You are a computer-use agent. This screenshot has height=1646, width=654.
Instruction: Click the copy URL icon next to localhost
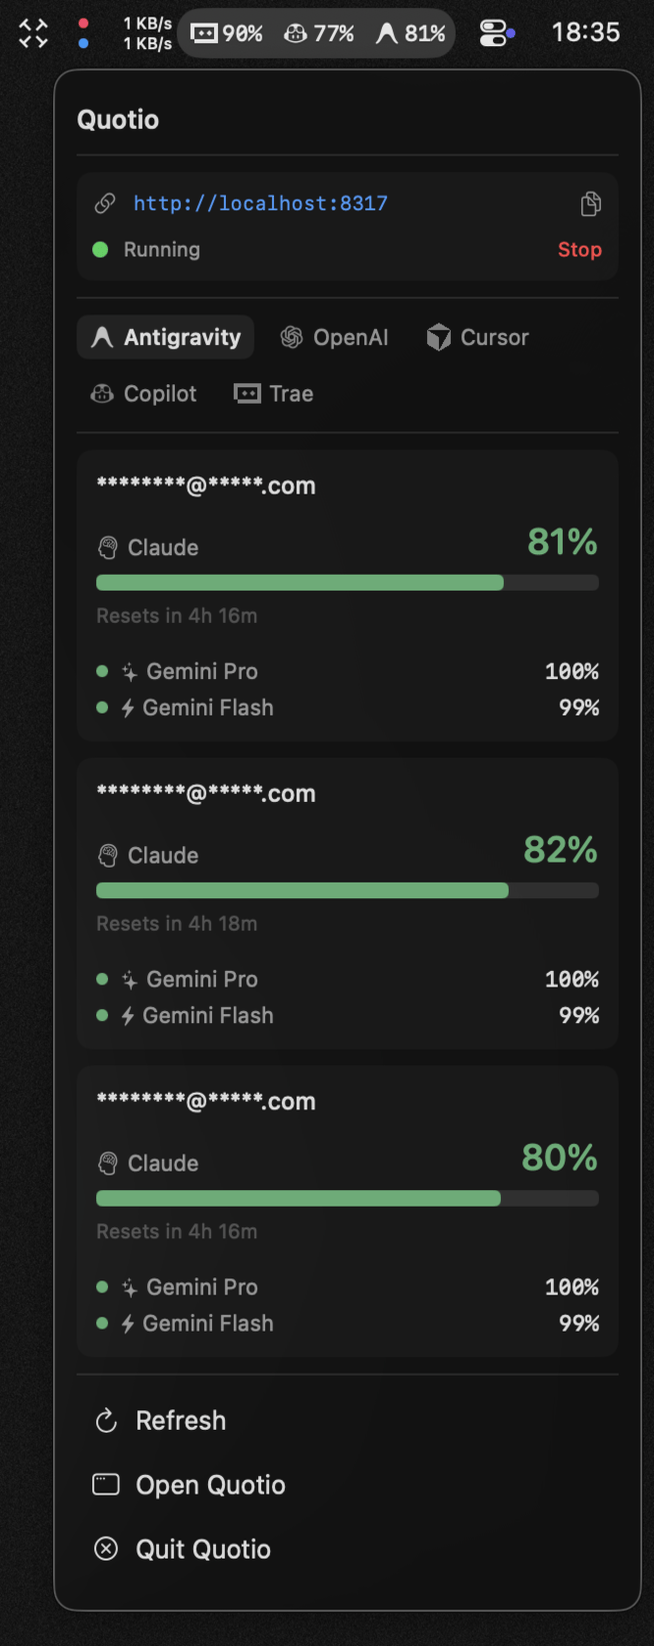coord(591,204)
